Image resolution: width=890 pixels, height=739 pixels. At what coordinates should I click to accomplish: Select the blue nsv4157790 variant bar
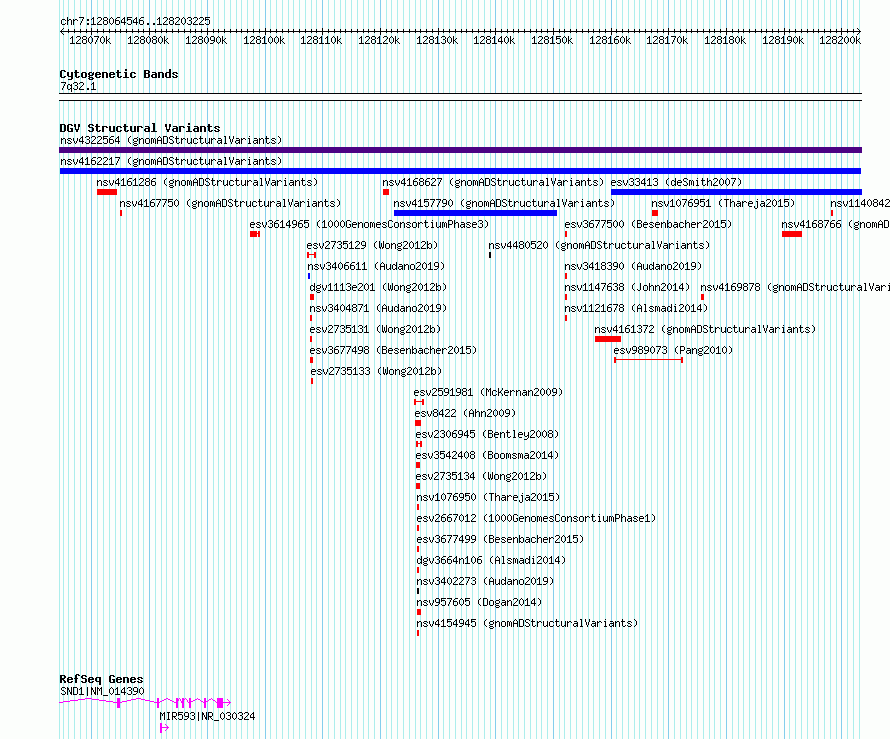click(475, 213)
